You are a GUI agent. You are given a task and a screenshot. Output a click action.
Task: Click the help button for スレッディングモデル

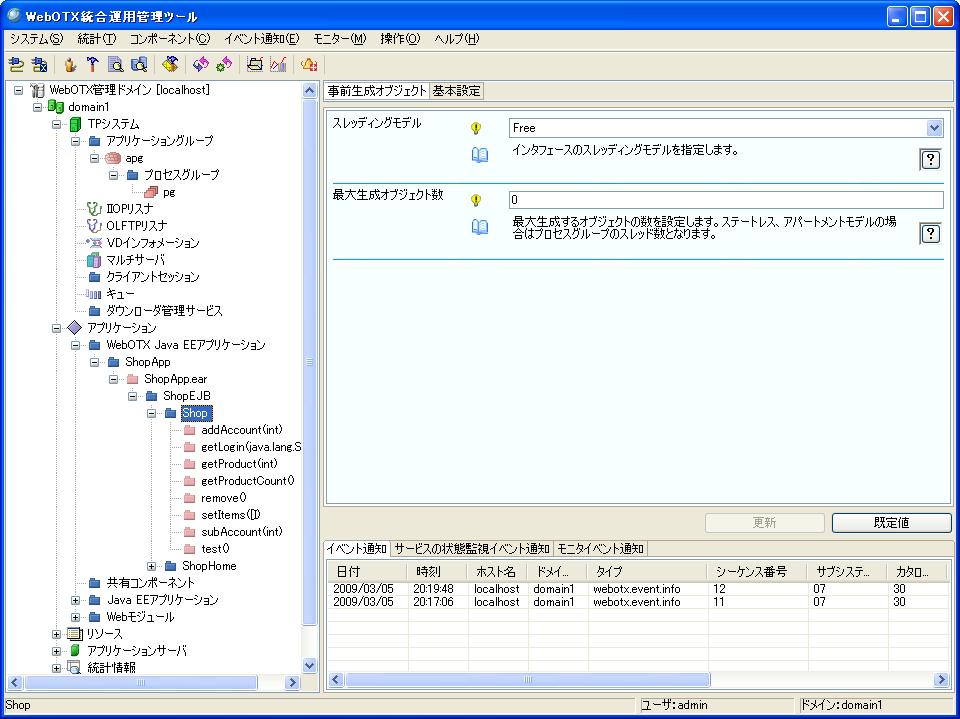930,160
